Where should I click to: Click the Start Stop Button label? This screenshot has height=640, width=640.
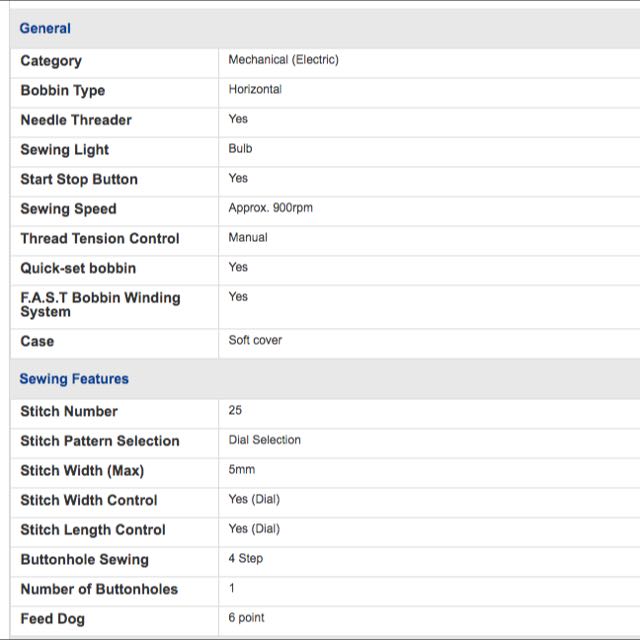tap(79, 179)
